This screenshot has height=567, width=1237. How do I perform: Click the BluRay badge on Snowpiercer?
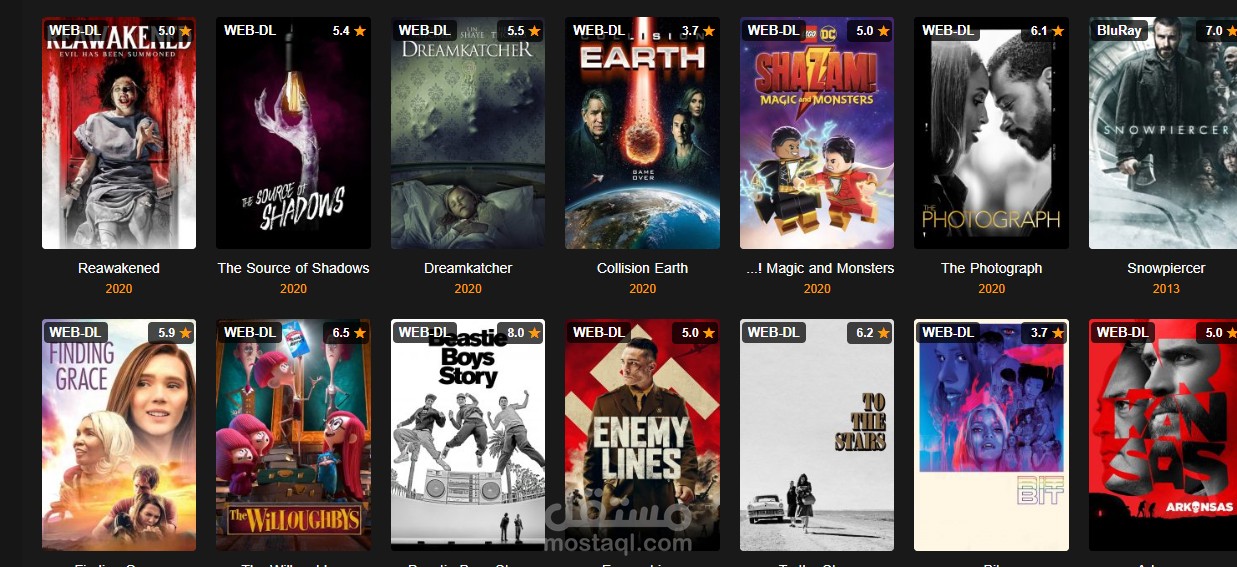click(1119, 30)
